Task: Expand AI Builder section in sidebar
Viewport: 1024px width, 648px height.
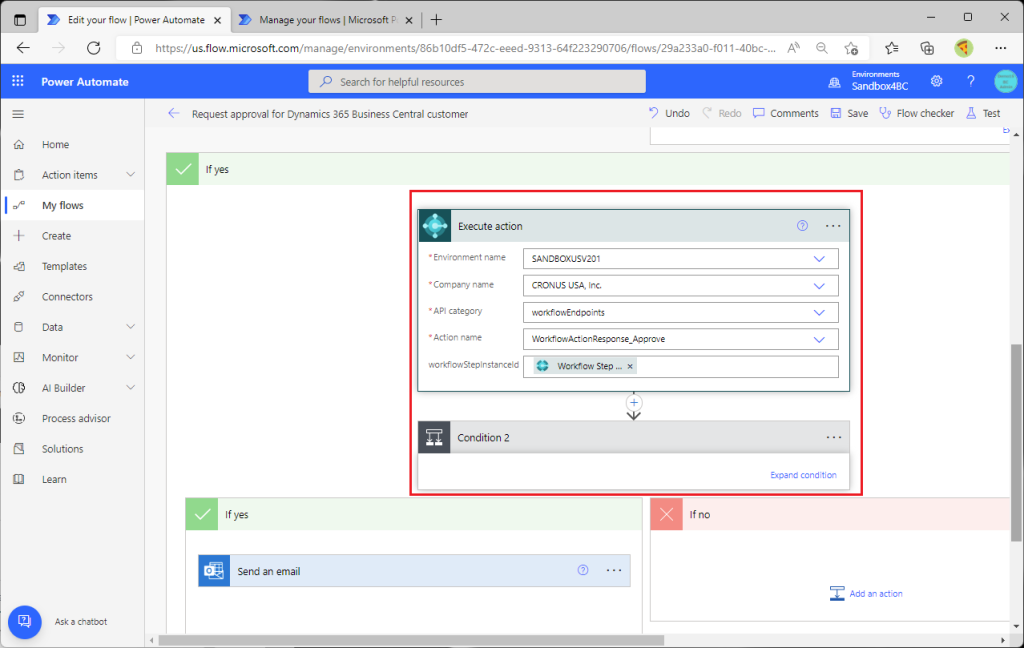Action: (131, 387)
